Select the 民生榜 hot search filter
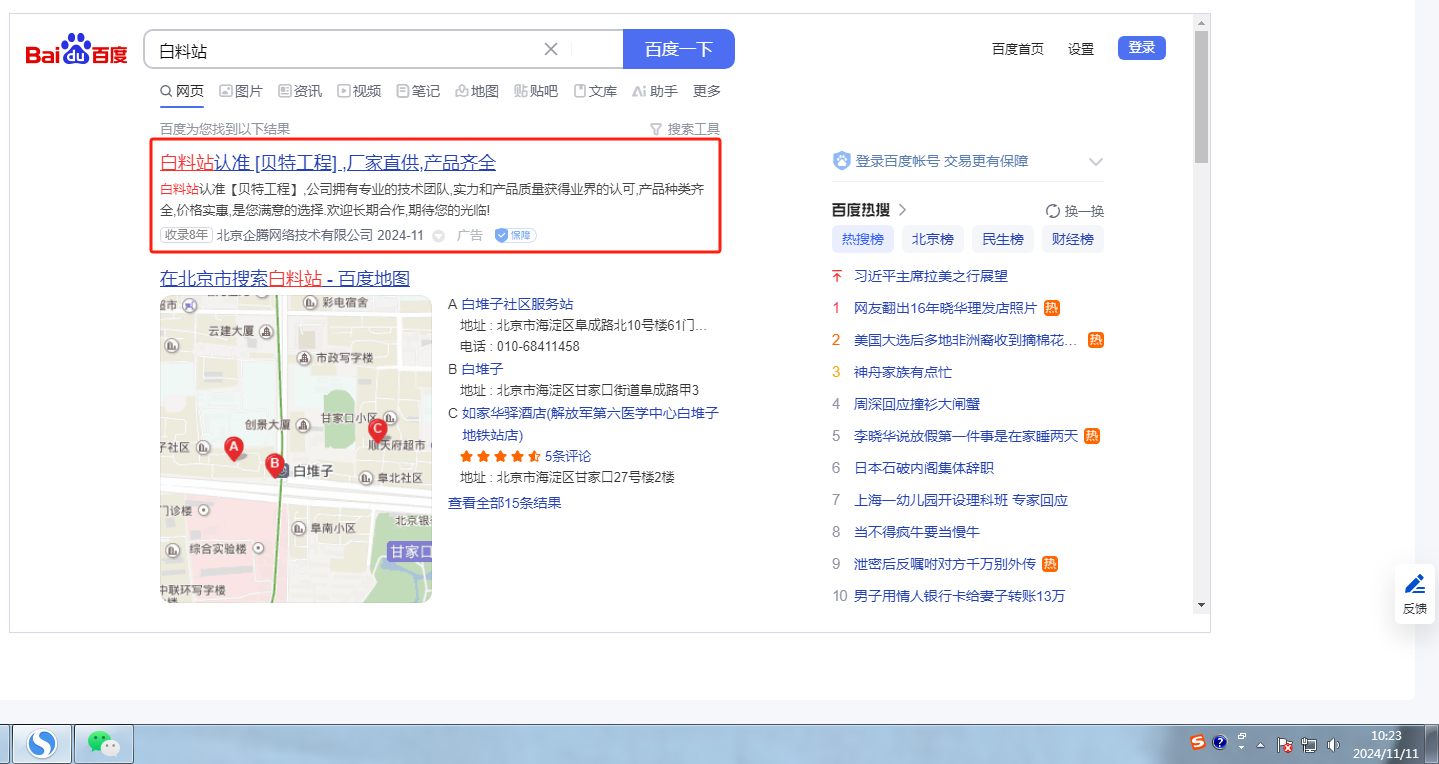This screenshot has height=764, width=1439. [x=1002, y=239]
